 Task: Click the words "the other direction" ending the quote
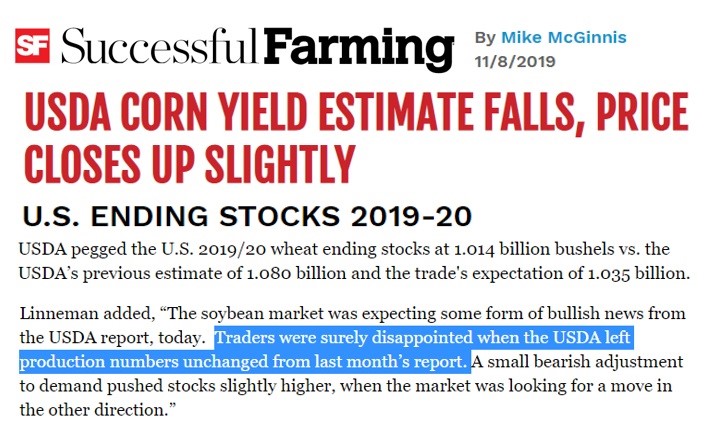93,410
